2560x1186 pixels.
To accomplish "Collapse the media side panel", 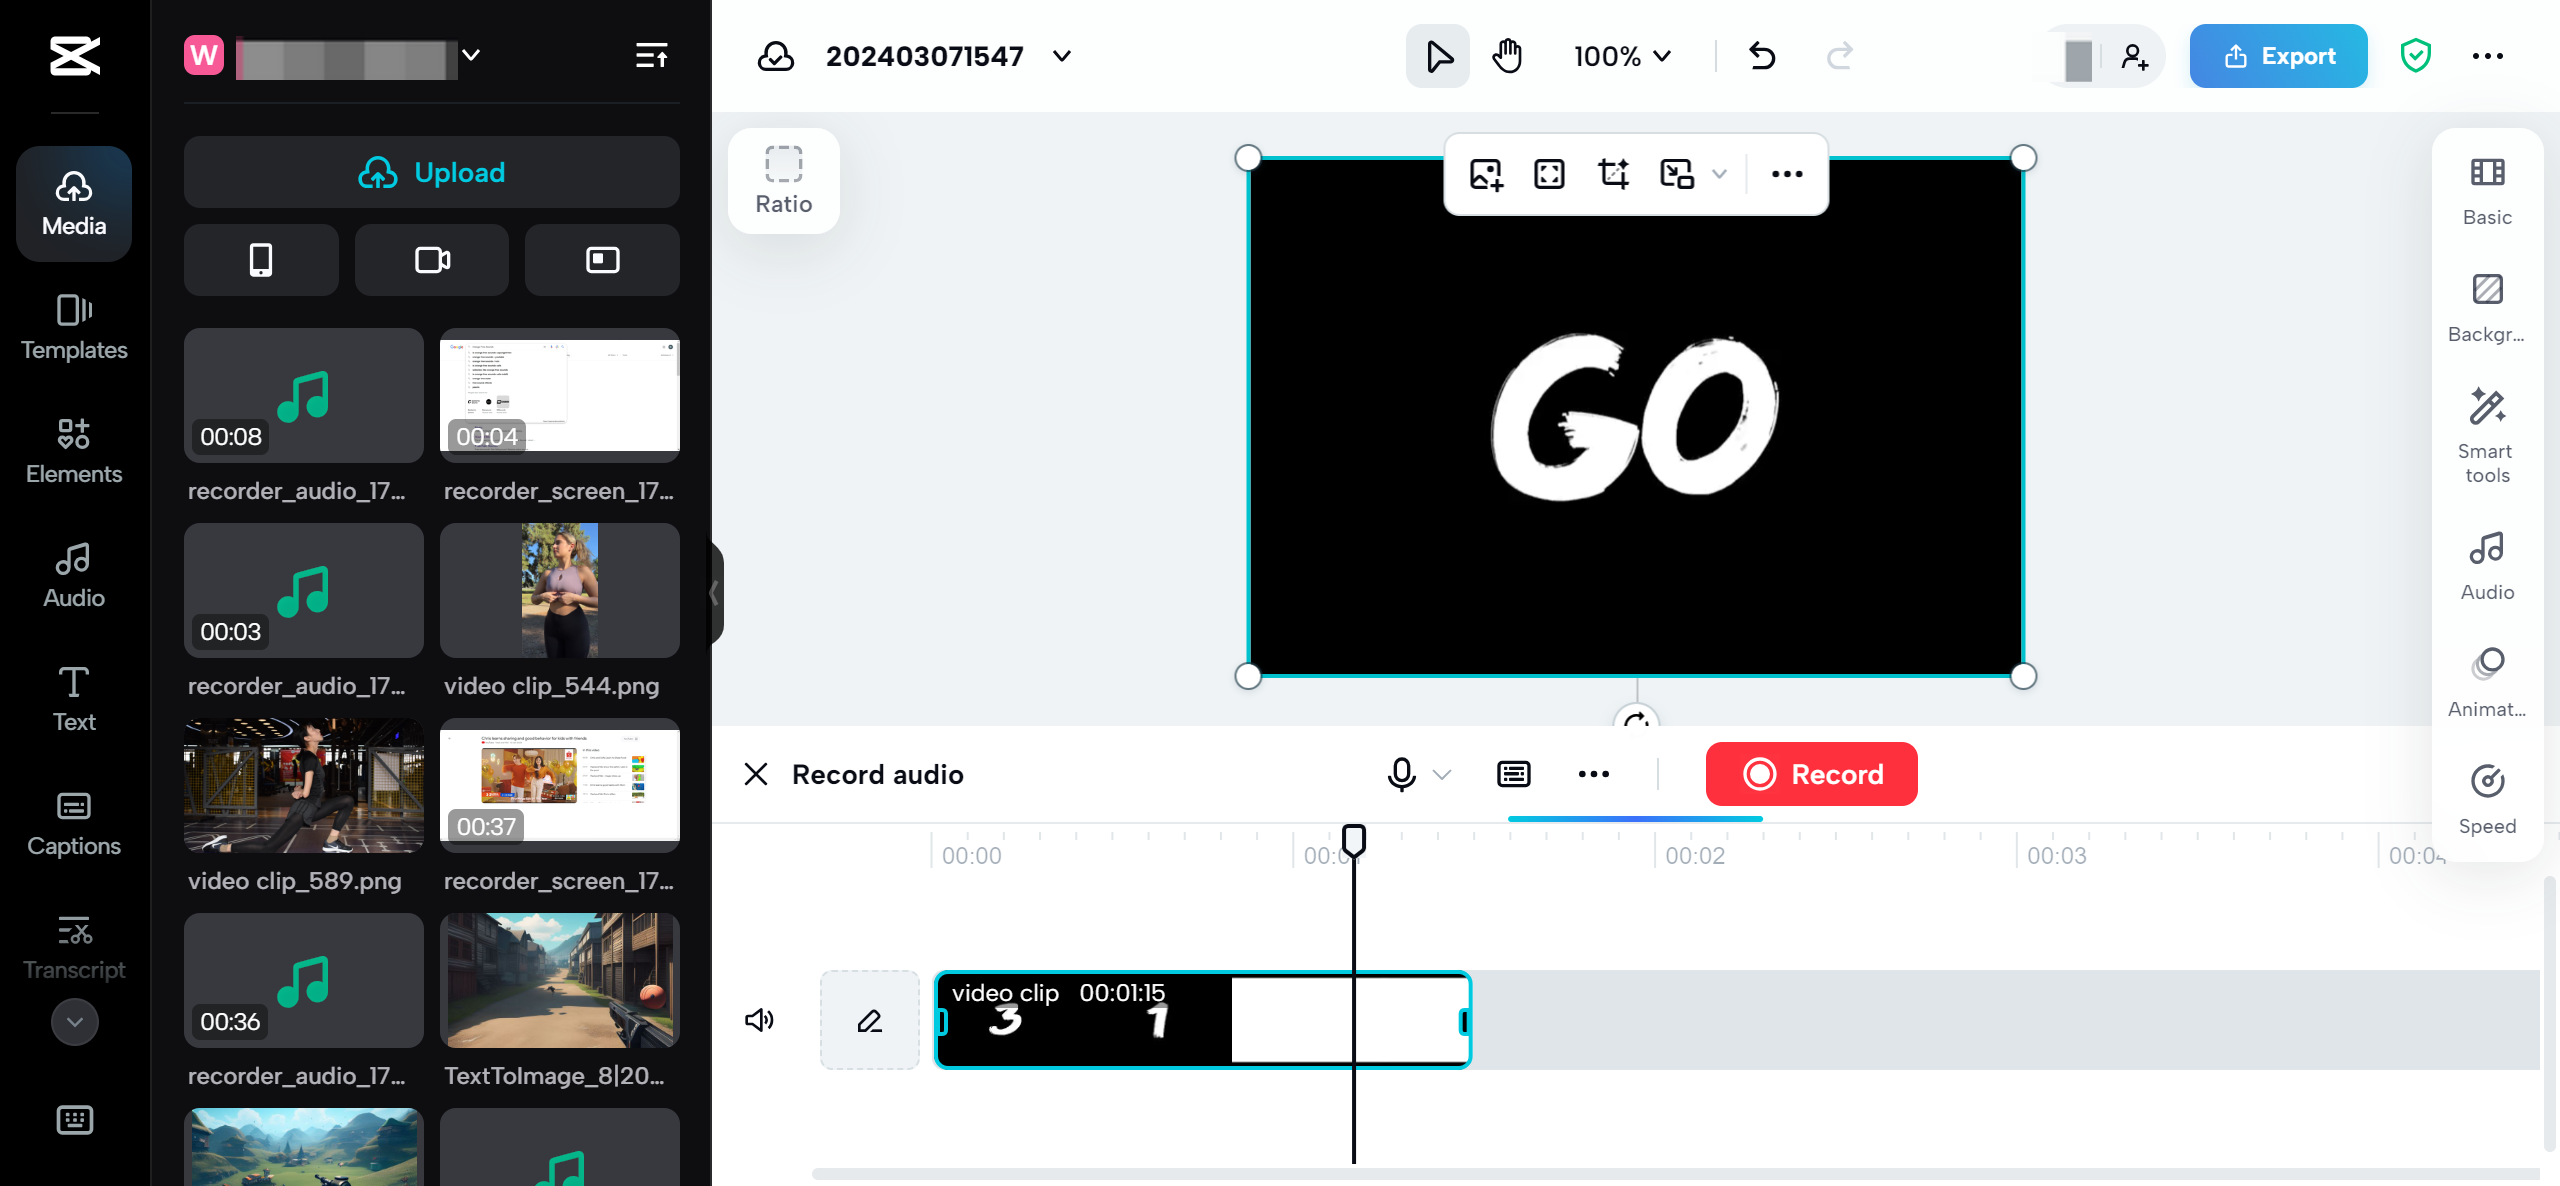I will click(x=714, y=593).
